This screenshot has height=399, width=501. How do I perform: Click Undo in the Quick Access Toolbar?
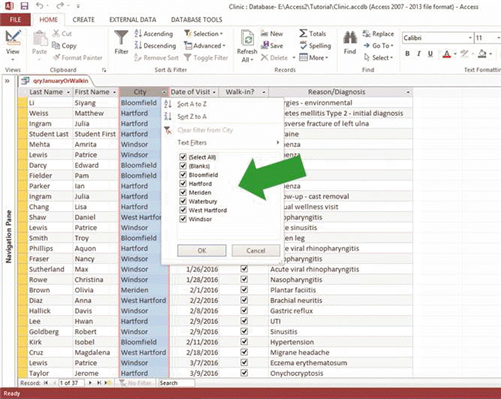pyautogui.click(x=39, y=6)
